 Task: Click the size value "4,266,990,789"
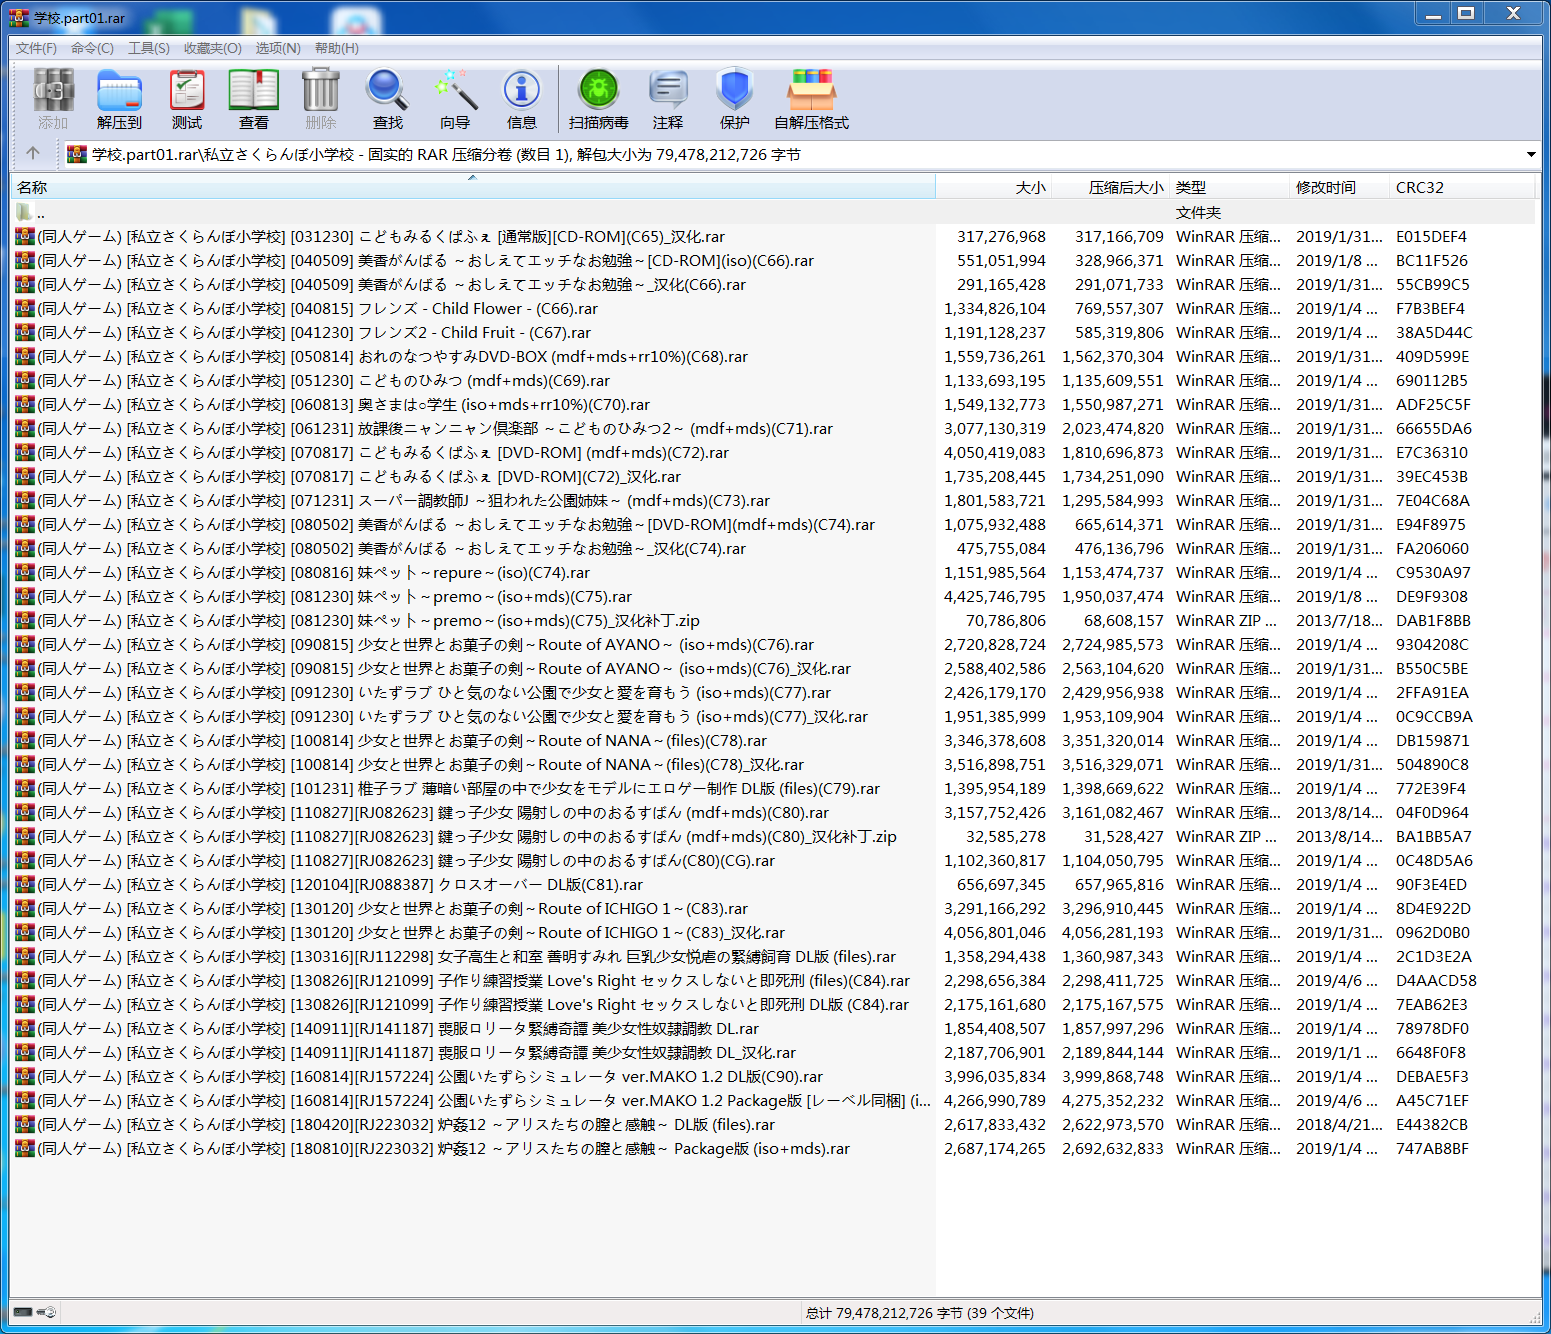[995, 1101]
